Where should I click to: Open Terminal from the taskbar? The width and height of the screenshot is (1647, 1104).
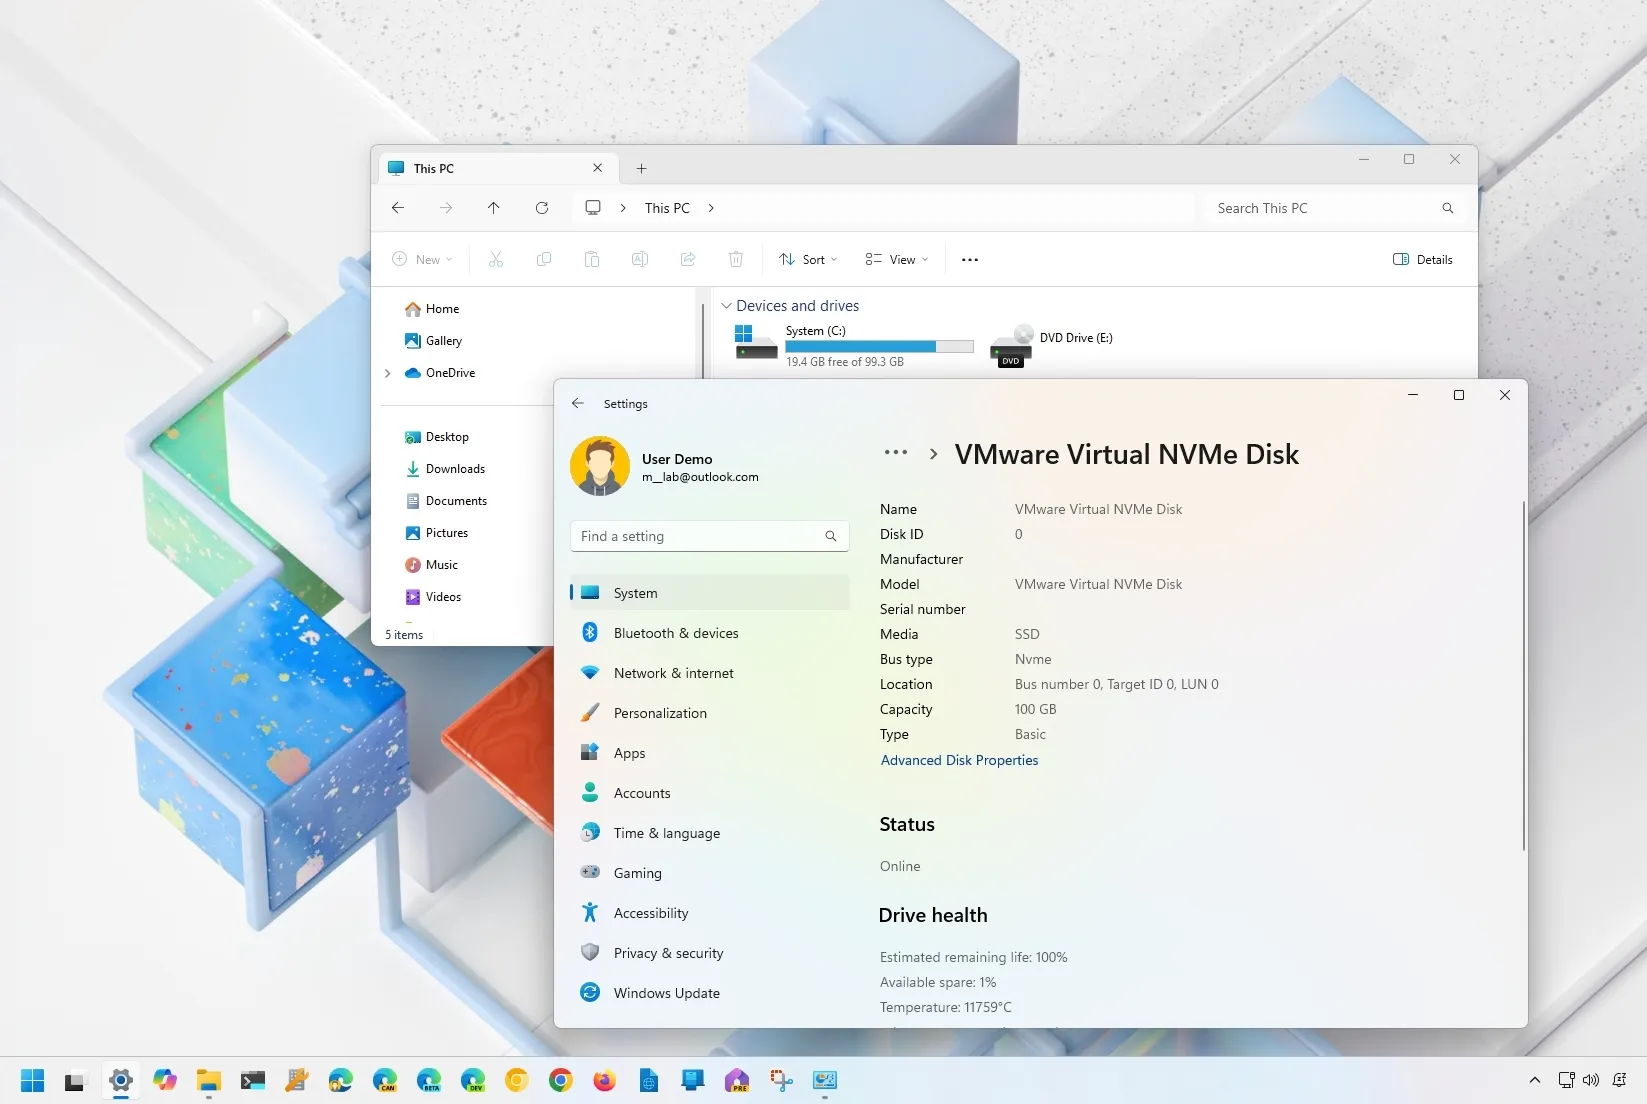tap(253, 1080)
